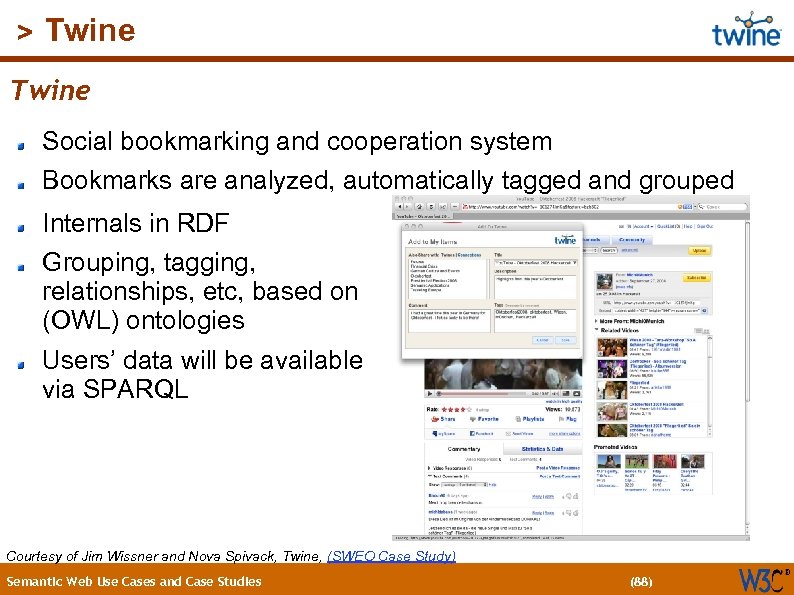794x595 pixels.
Task: Click the Description box in twine dialog
Action: tap(535, 287)
